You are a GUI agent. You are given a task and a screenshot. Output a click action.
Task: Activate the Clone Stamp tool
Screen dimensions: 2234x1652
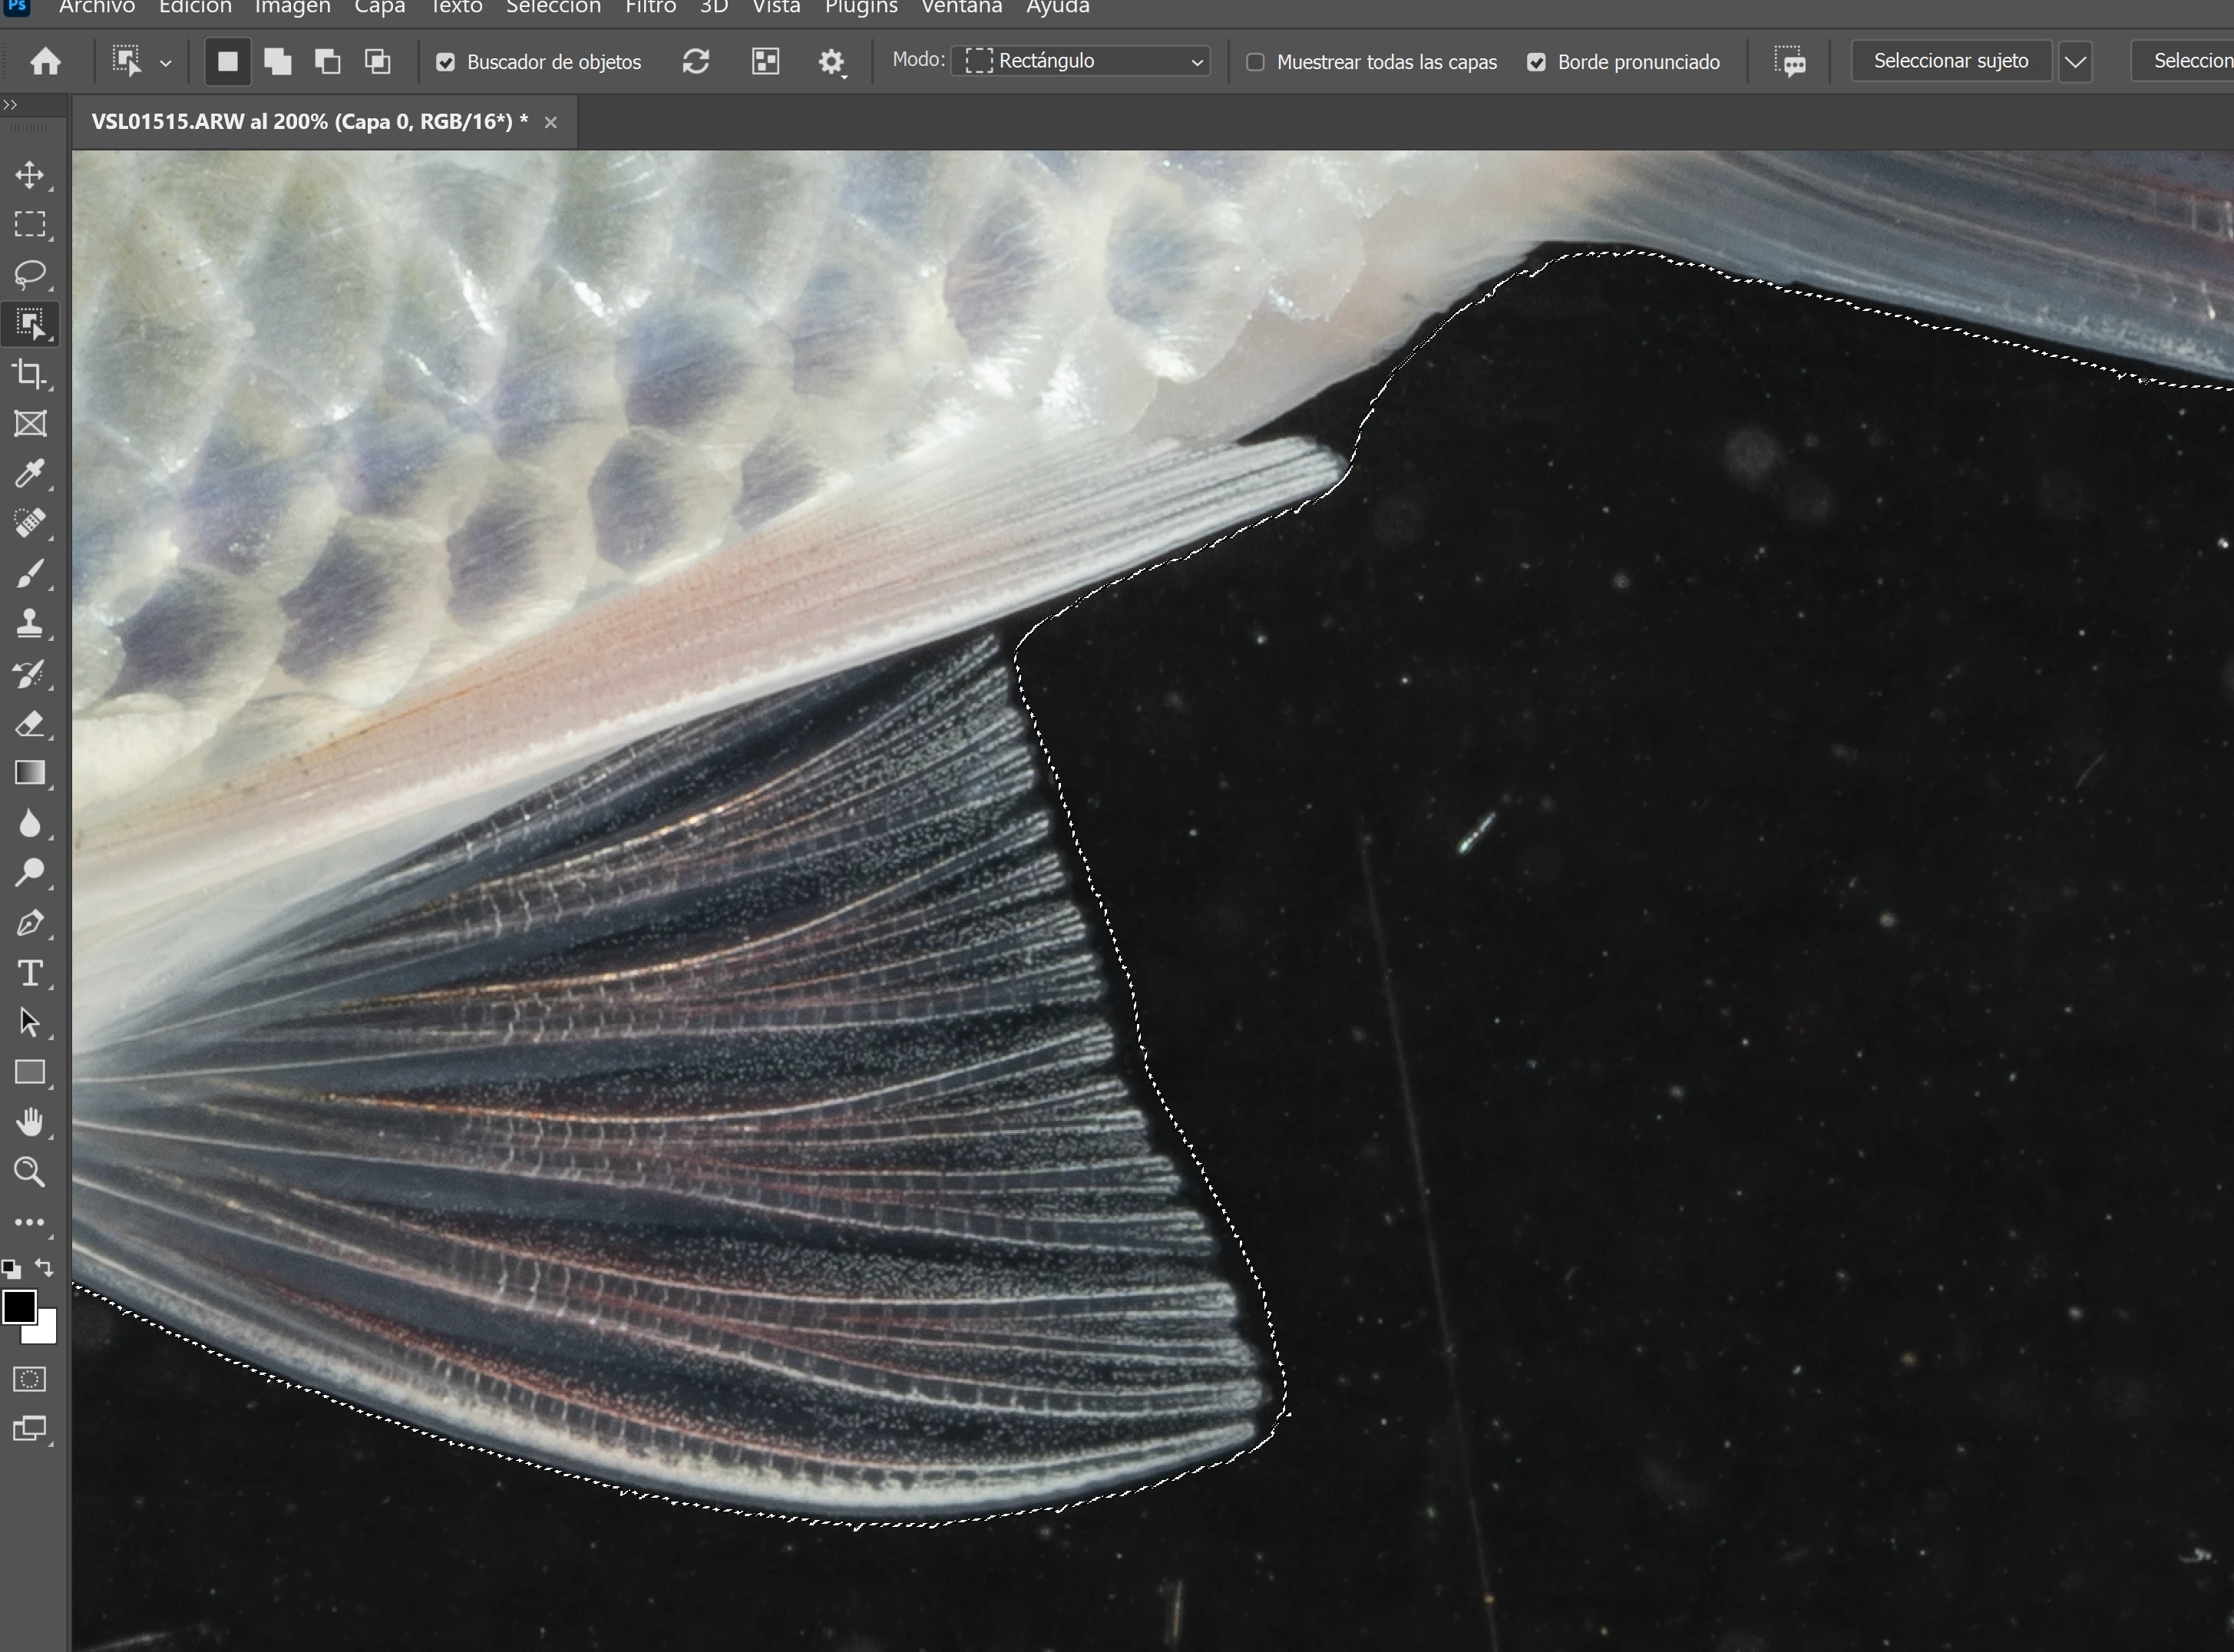[x=29, y=623]
